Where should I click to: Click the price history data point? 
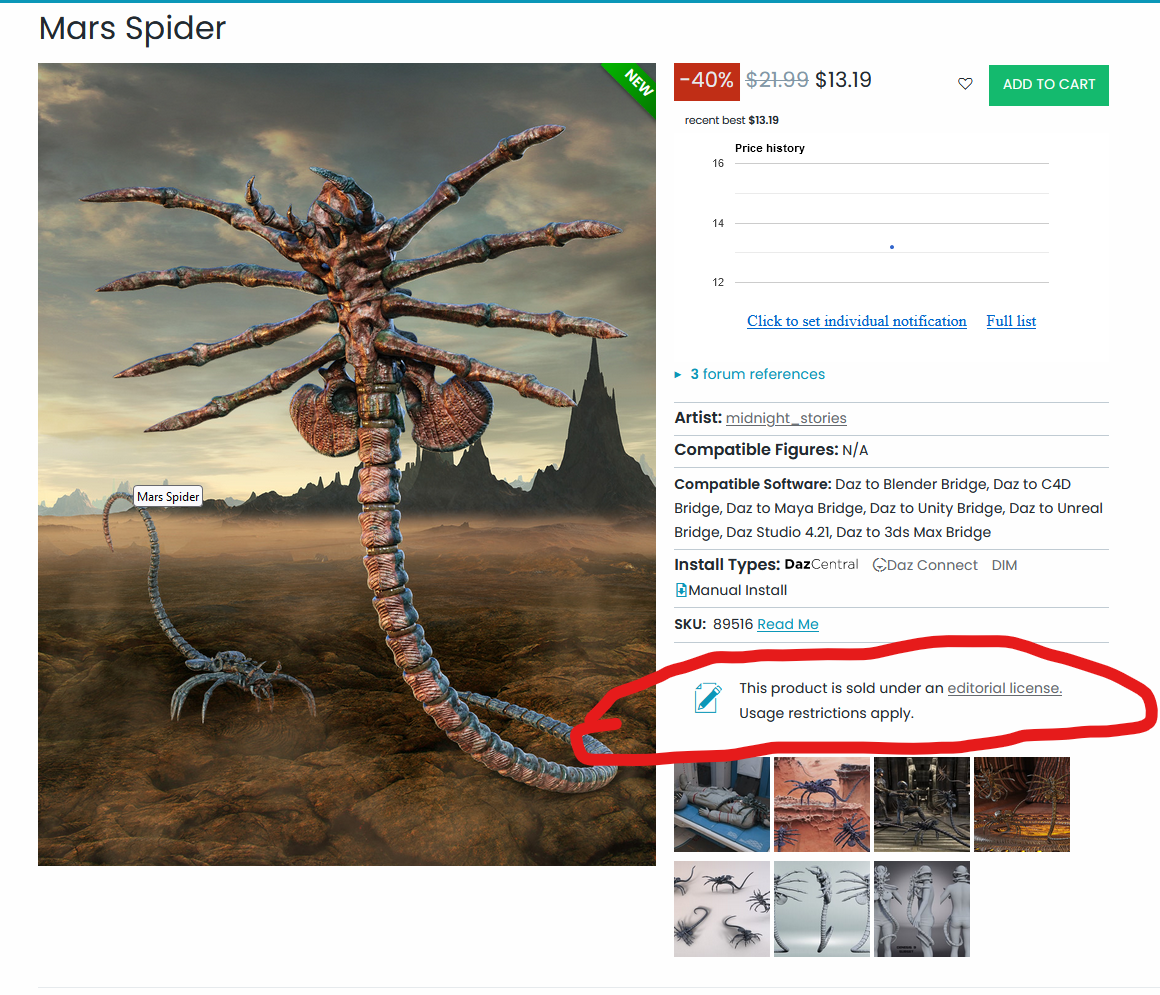(x=891, y=247)
